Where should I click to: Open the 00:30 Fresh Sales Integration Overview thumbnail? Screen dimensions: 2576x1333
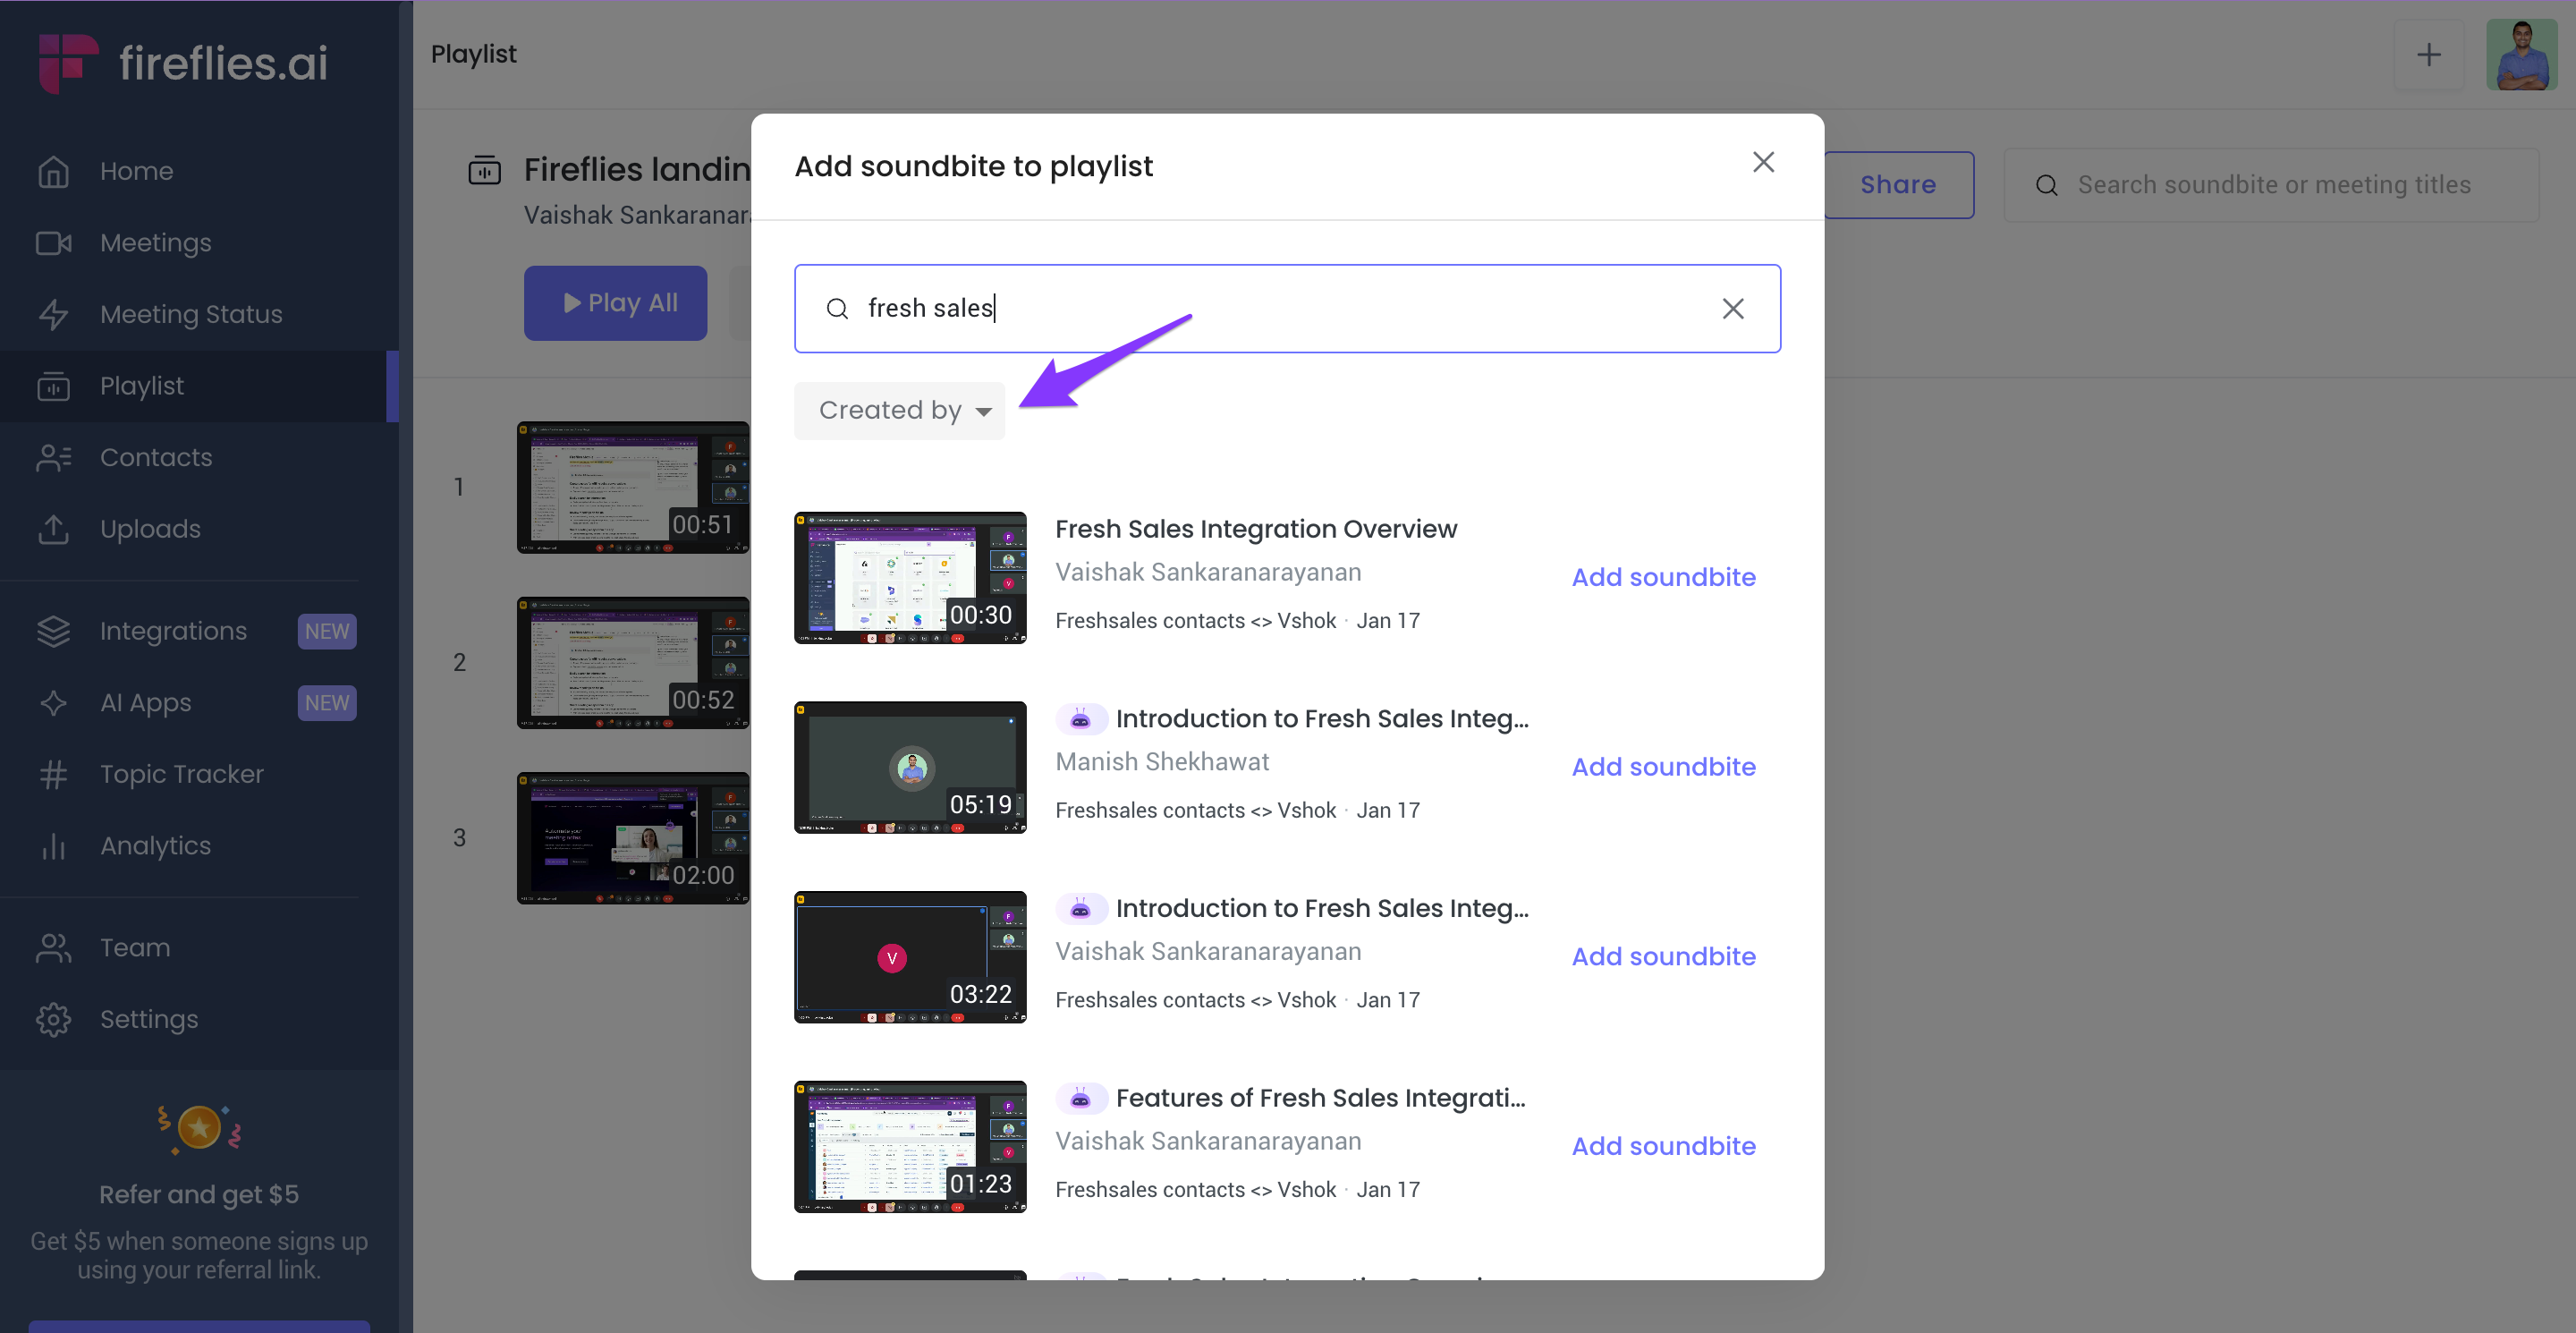click(x=910, y=578)
